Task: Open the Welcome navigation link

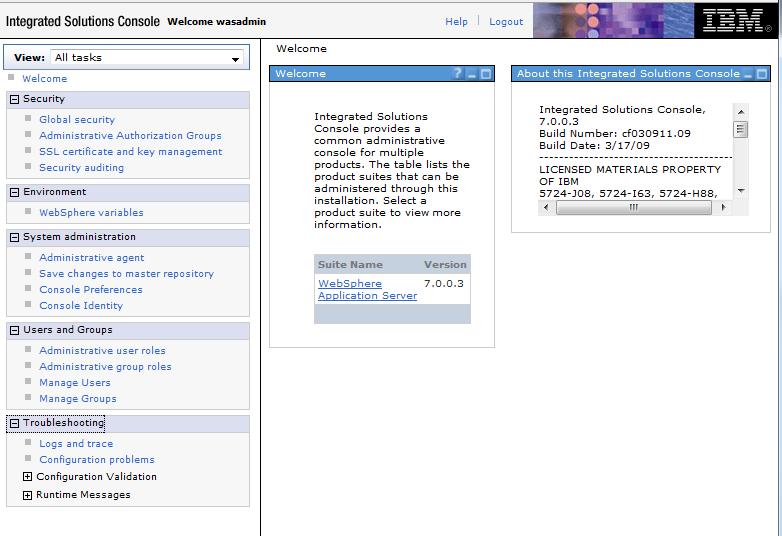Action: pos(44,78)
